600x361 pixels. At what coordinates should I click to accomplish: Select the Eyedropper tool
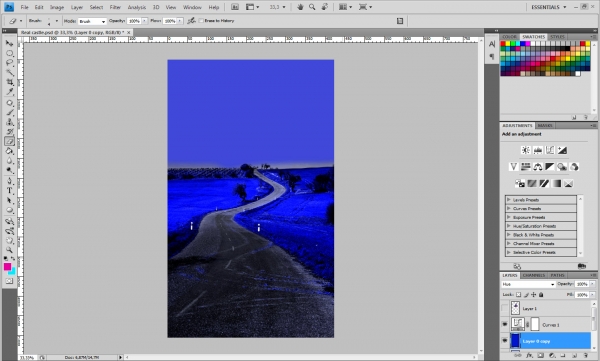(x=9, y=91)
